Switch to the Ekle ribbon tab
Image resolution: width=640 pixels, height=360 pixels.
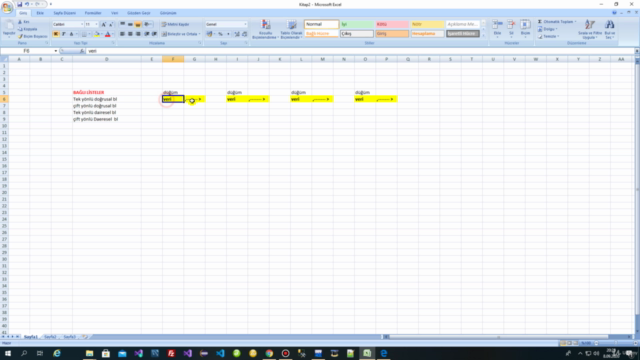(x=40, y=13)
